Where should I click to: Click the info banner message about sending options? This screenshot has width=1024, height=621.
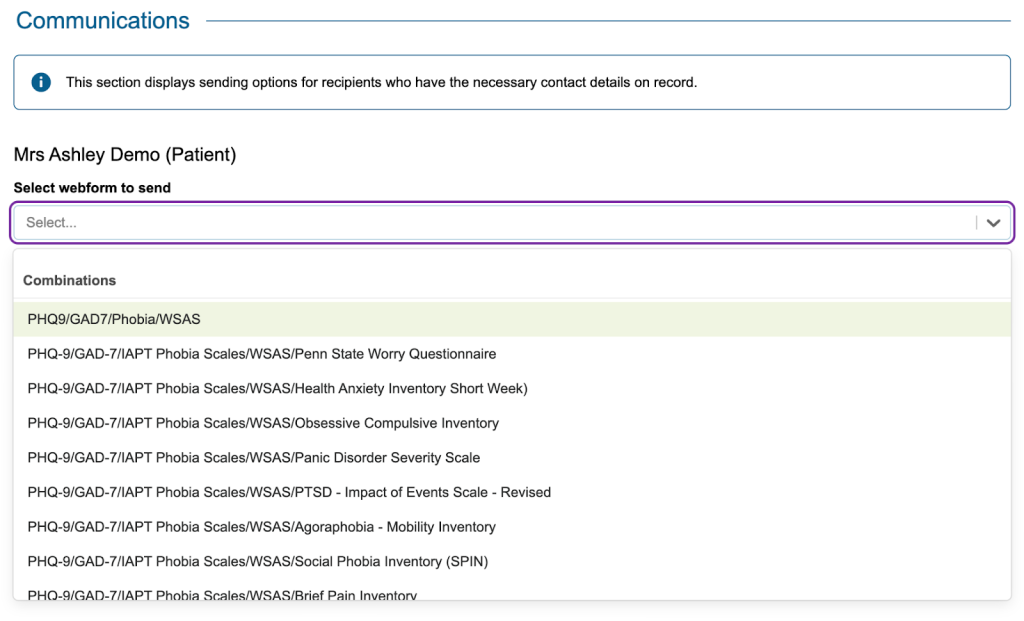click(381, 82)
